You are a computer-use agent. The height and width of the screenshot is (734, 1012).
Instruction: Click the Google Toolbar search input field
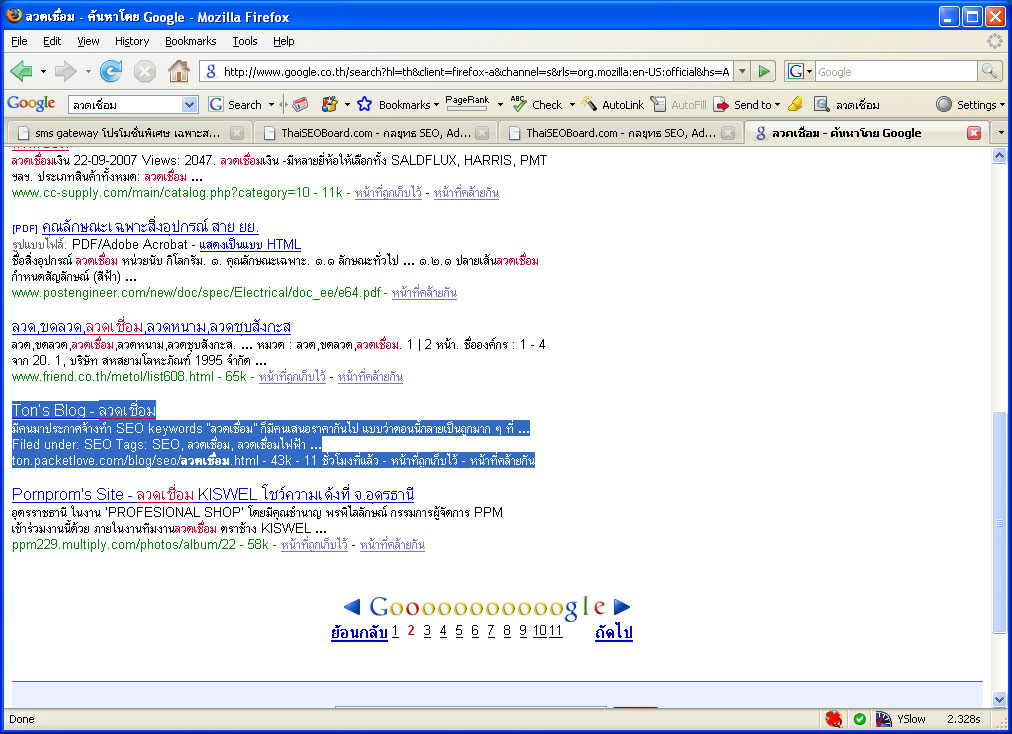[x=126, y=105]
